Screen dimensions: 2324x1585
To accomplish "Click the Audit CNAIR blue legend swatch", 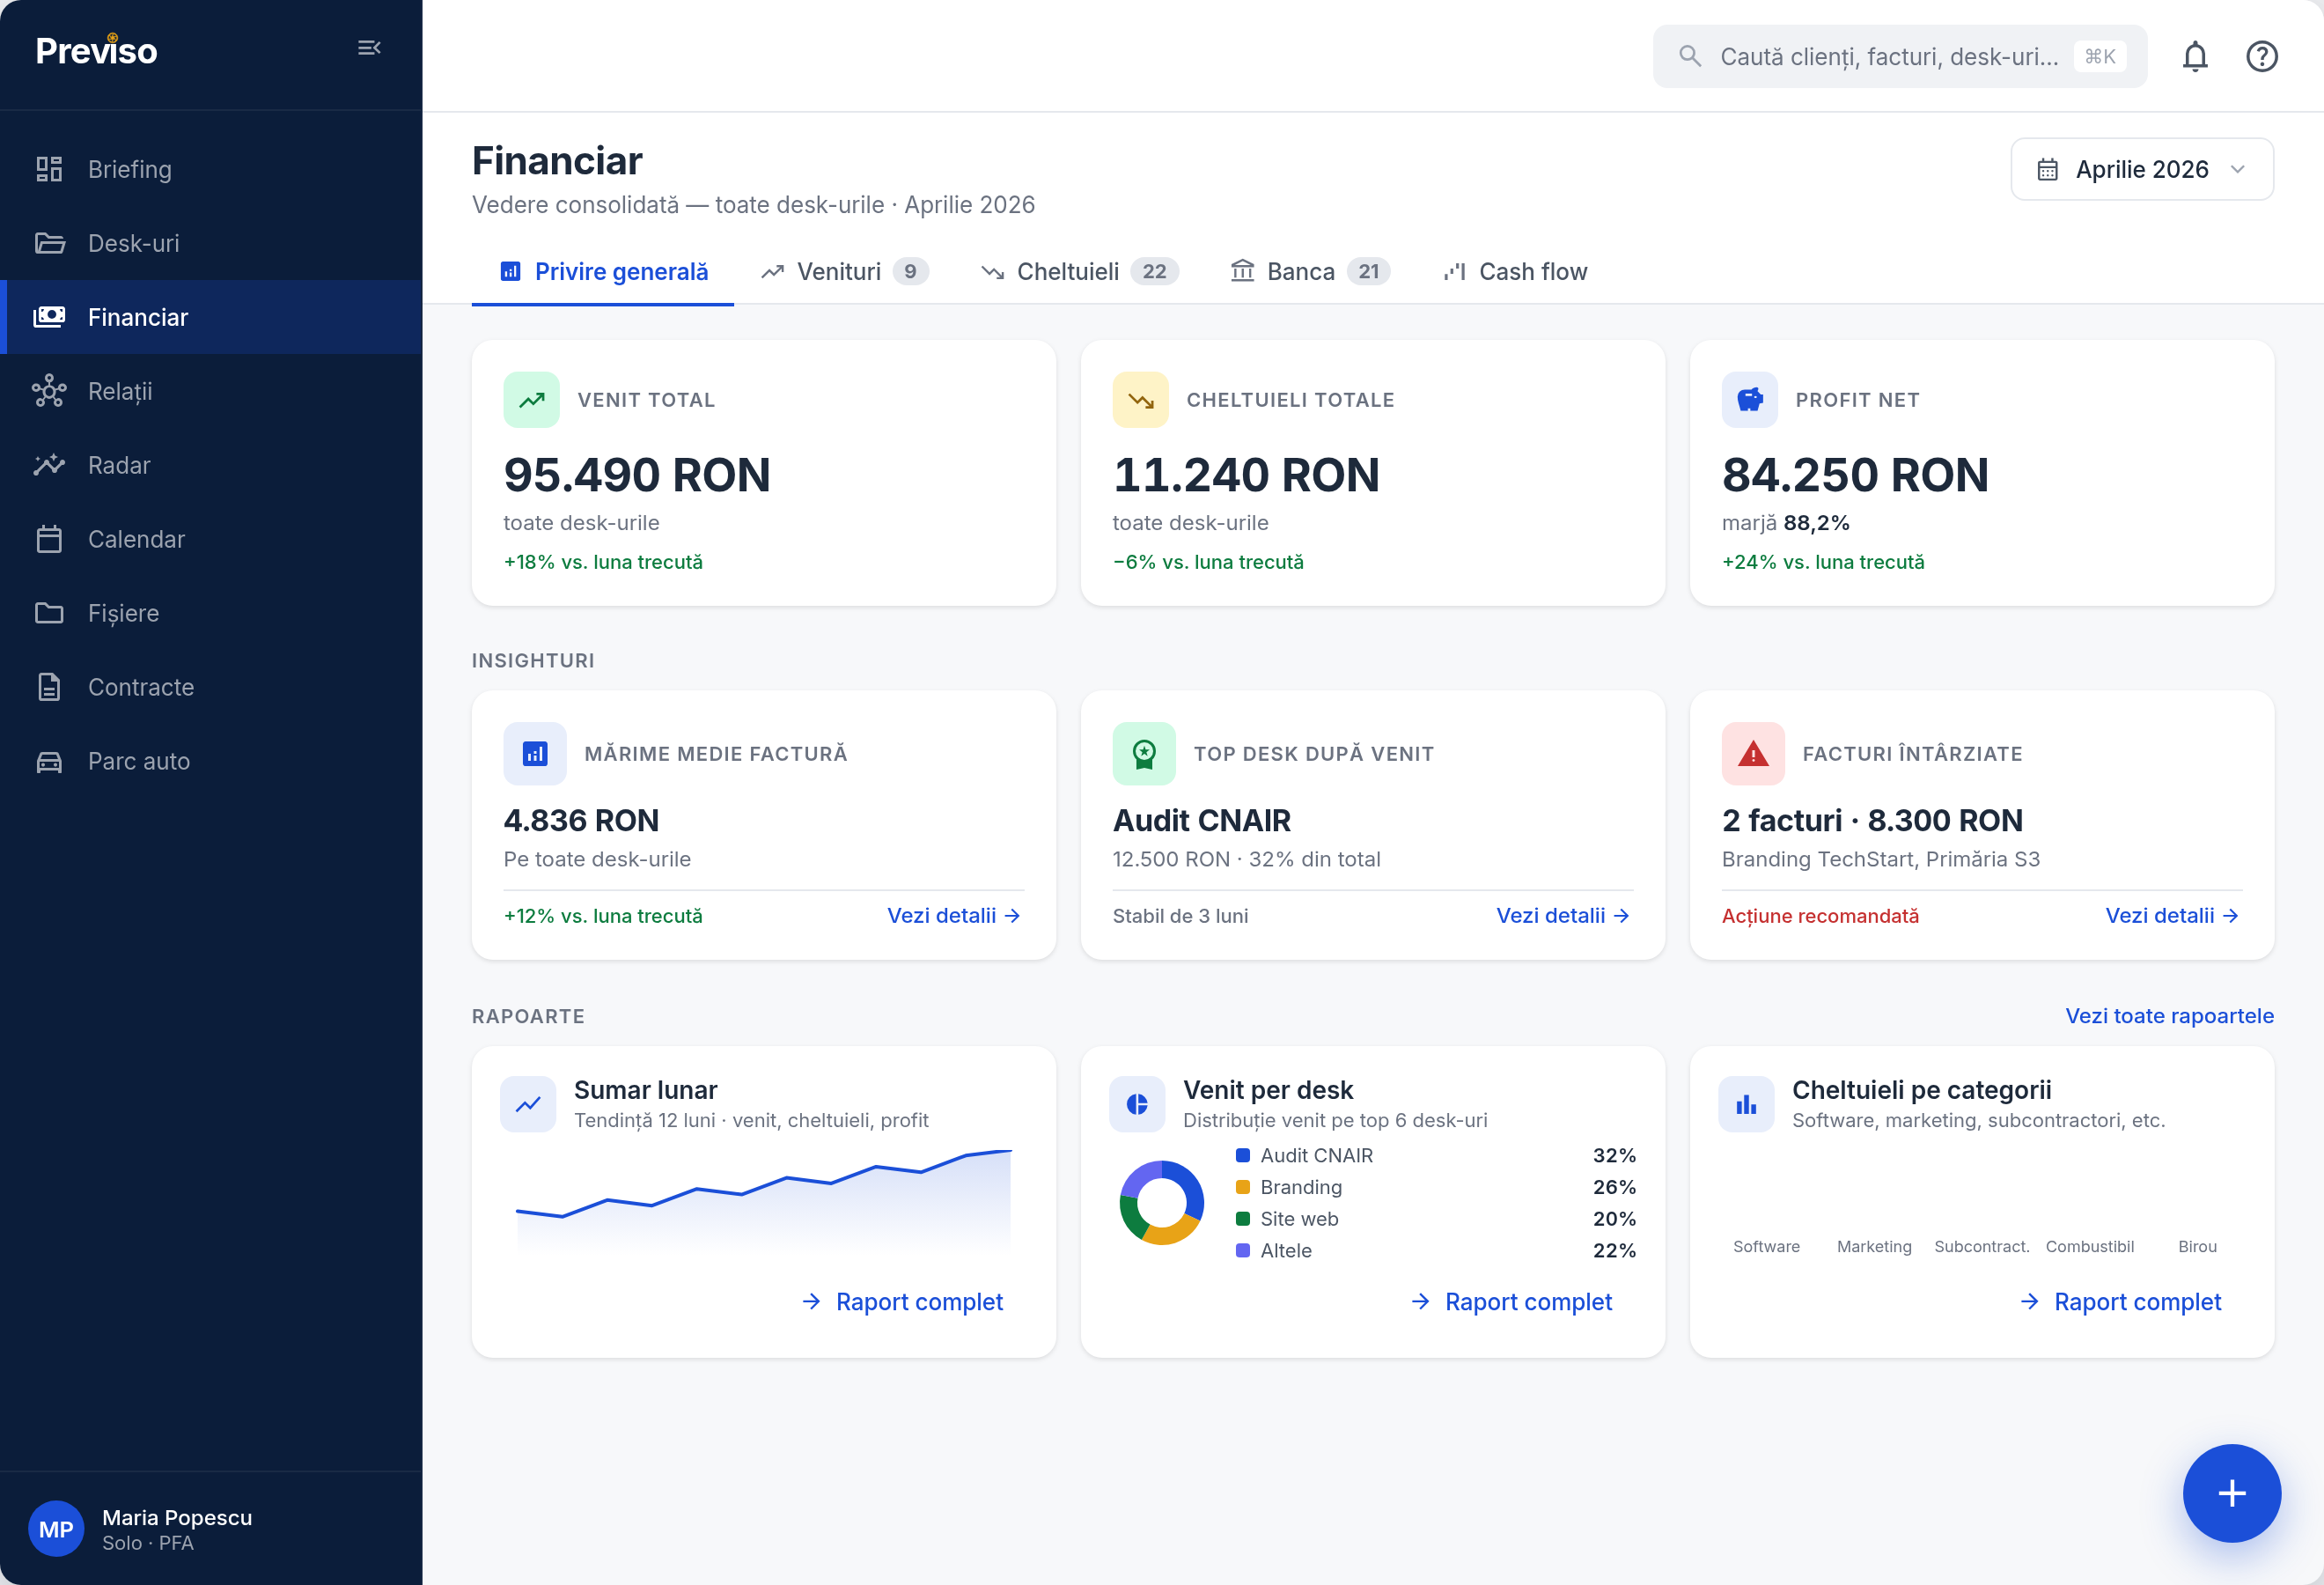I will pos(1242,1155).
